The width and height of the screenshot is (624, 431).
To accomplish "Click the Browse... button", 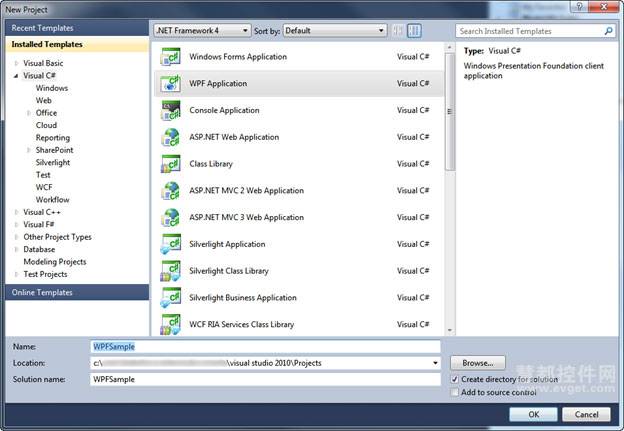I will 478,363.
